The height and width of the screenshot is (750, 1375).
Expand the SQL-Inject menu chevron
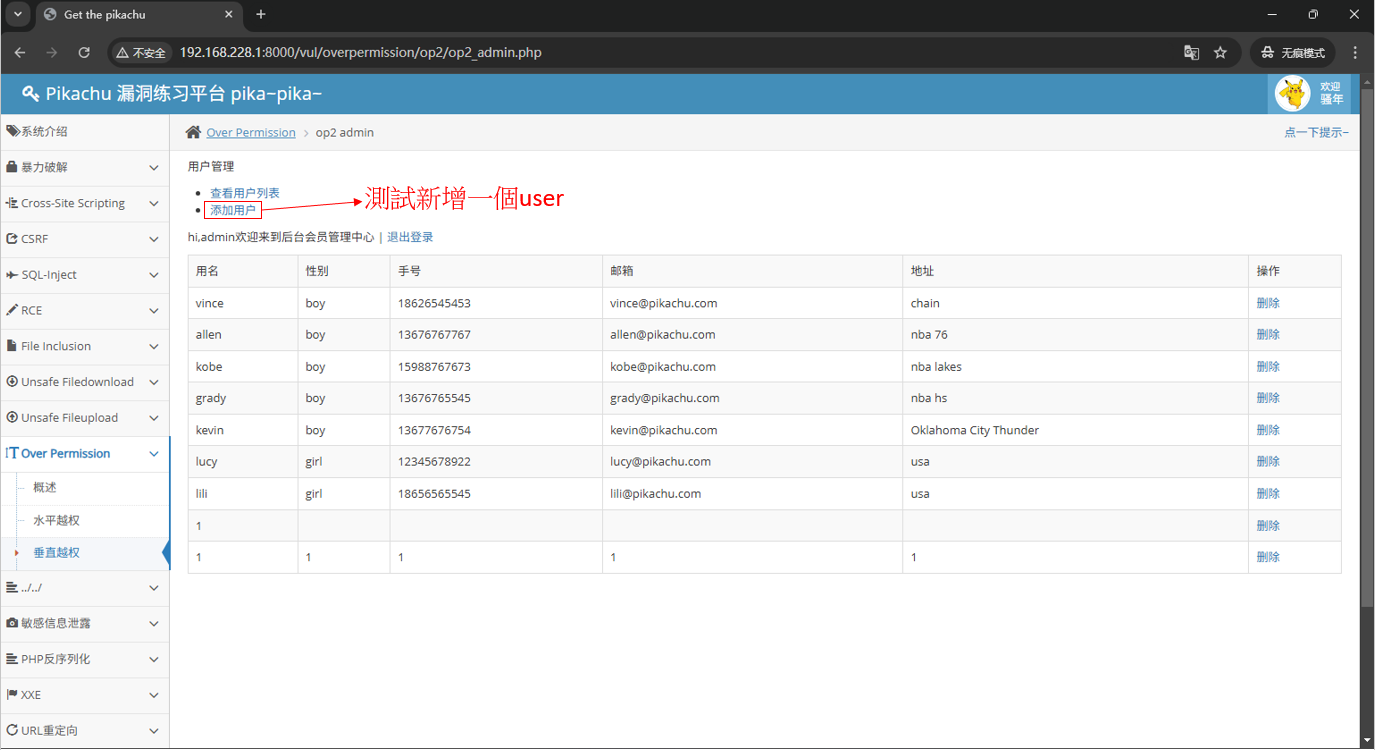(x=154, y=275)
